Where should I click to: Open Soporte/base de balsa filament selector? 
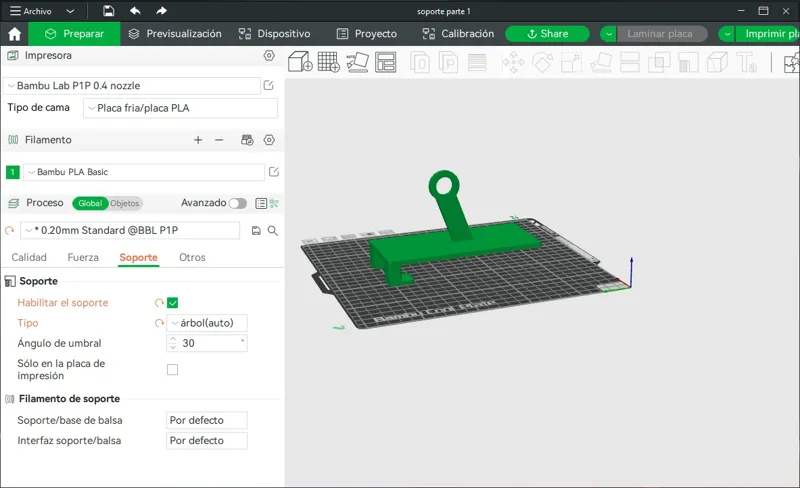point(207,420)
